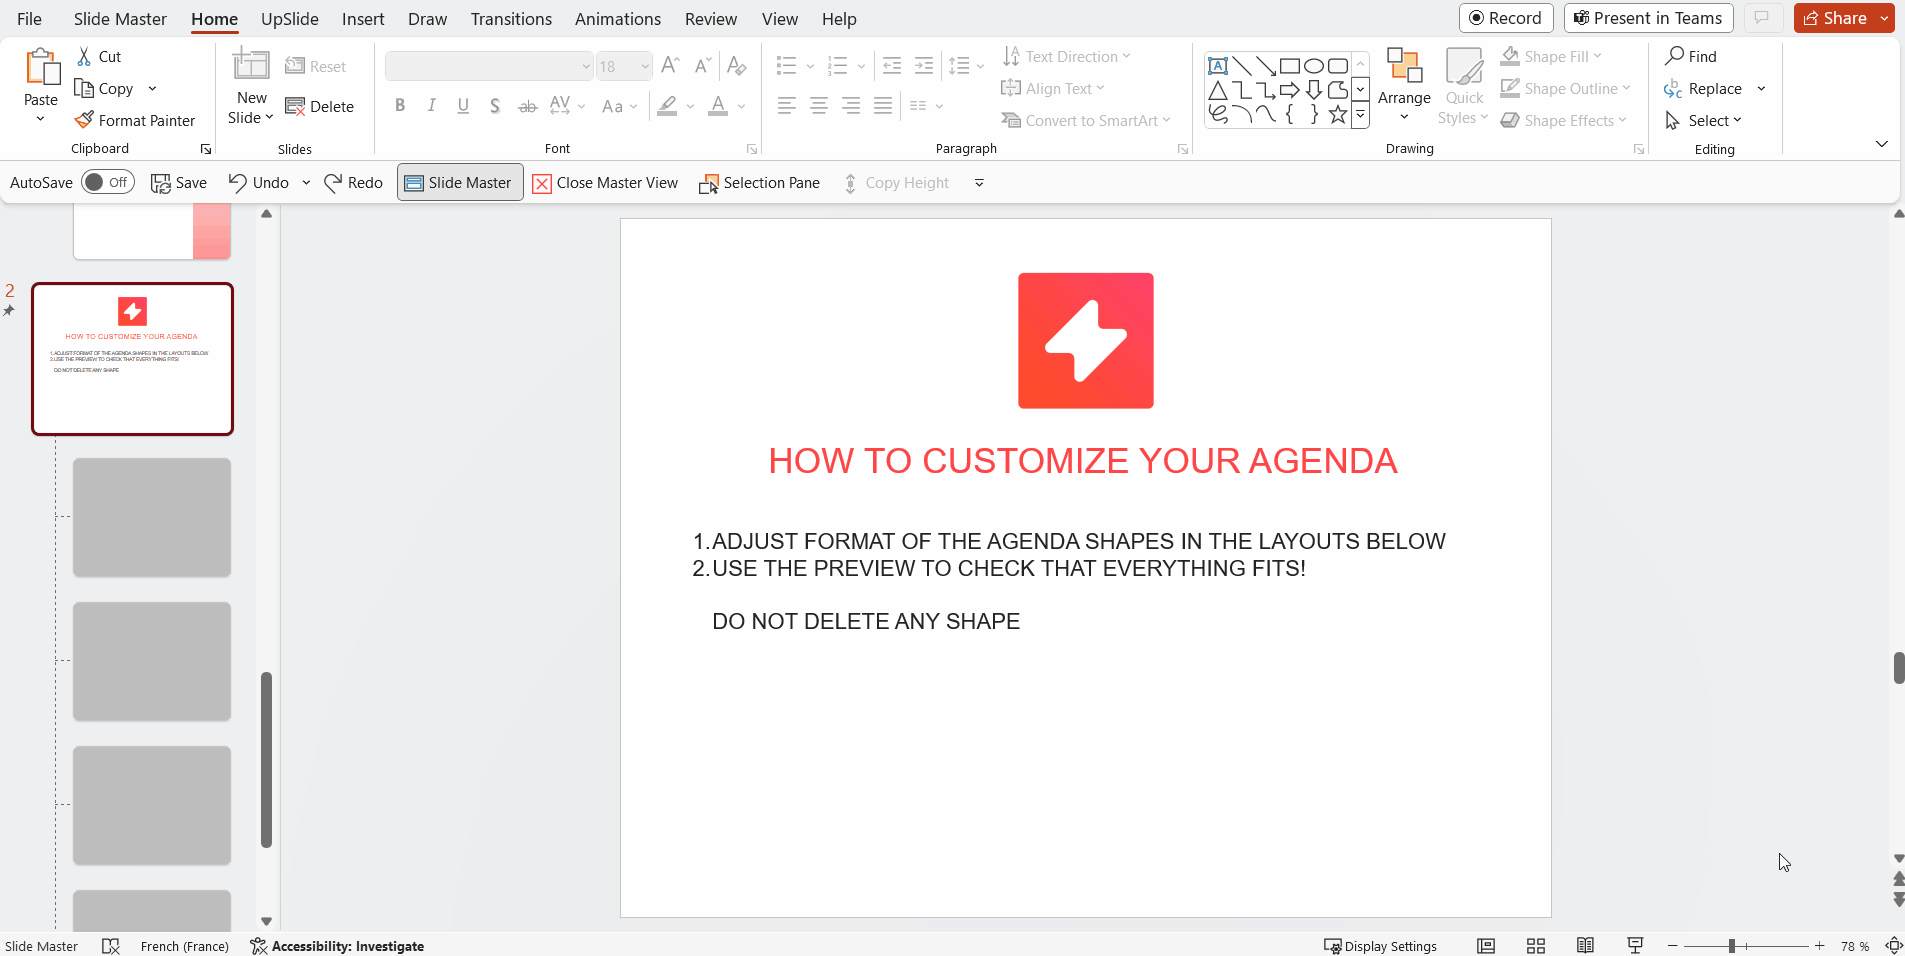Viewport: 1905px width, 956px height.
Task: Click the Increase Indent icon
Action: click(924, 66)
